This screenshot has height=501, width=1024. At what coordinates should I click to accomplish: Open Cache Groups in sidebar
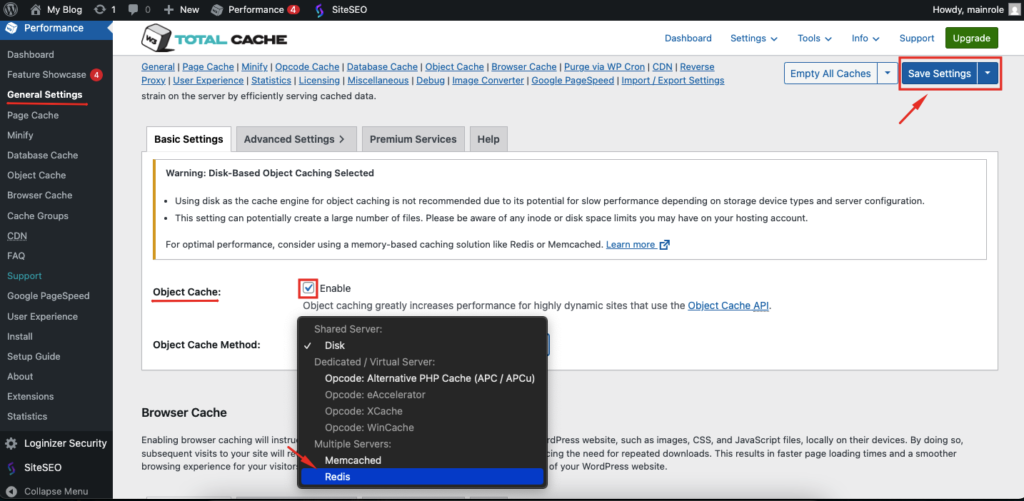coord(37,216)
